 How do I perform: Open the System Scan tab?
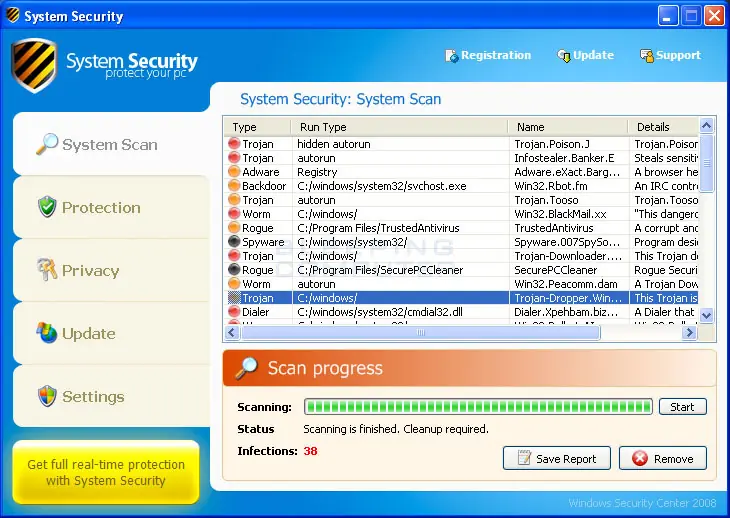pos(111,144)
